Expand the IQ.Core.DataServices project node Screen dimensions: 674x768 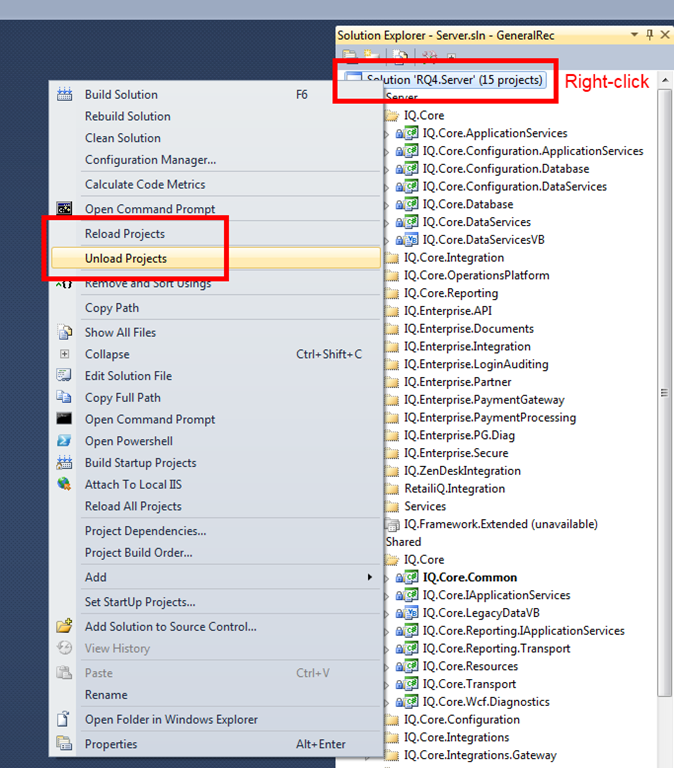tap(386, 223)
